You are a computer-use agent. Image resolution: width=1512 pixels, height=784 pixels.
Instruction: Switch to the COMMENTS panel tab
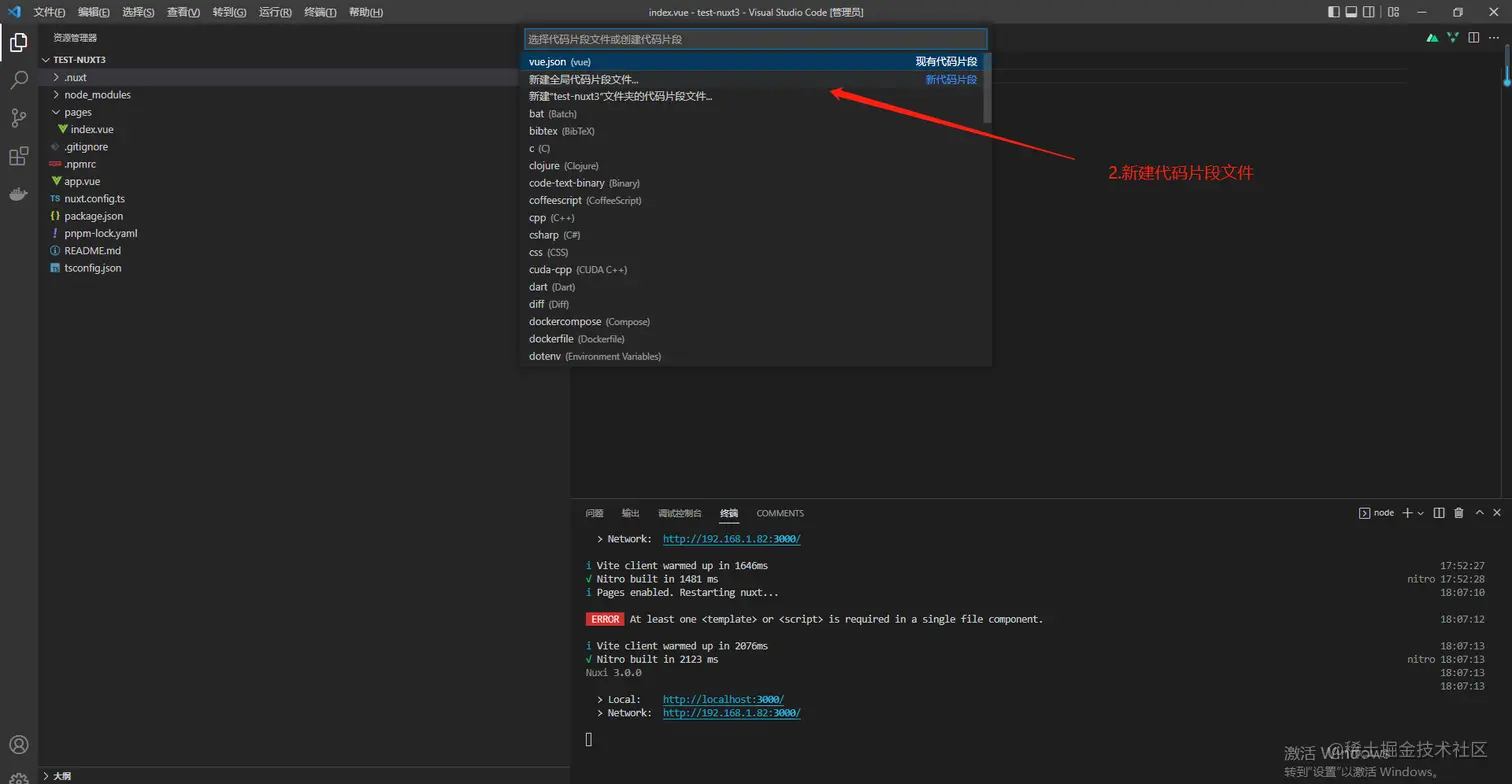pos(780,513)
